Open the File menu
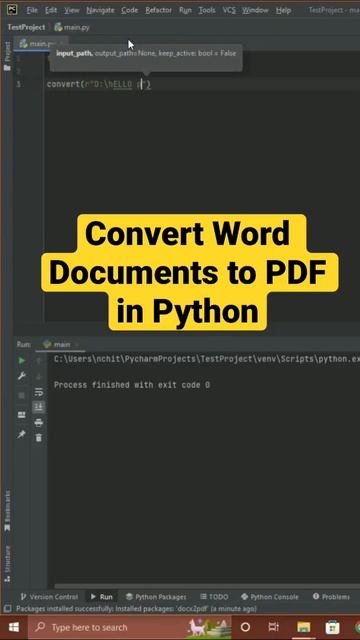The width and height of the screenshot is (360, 640). [x=32, y=10]
